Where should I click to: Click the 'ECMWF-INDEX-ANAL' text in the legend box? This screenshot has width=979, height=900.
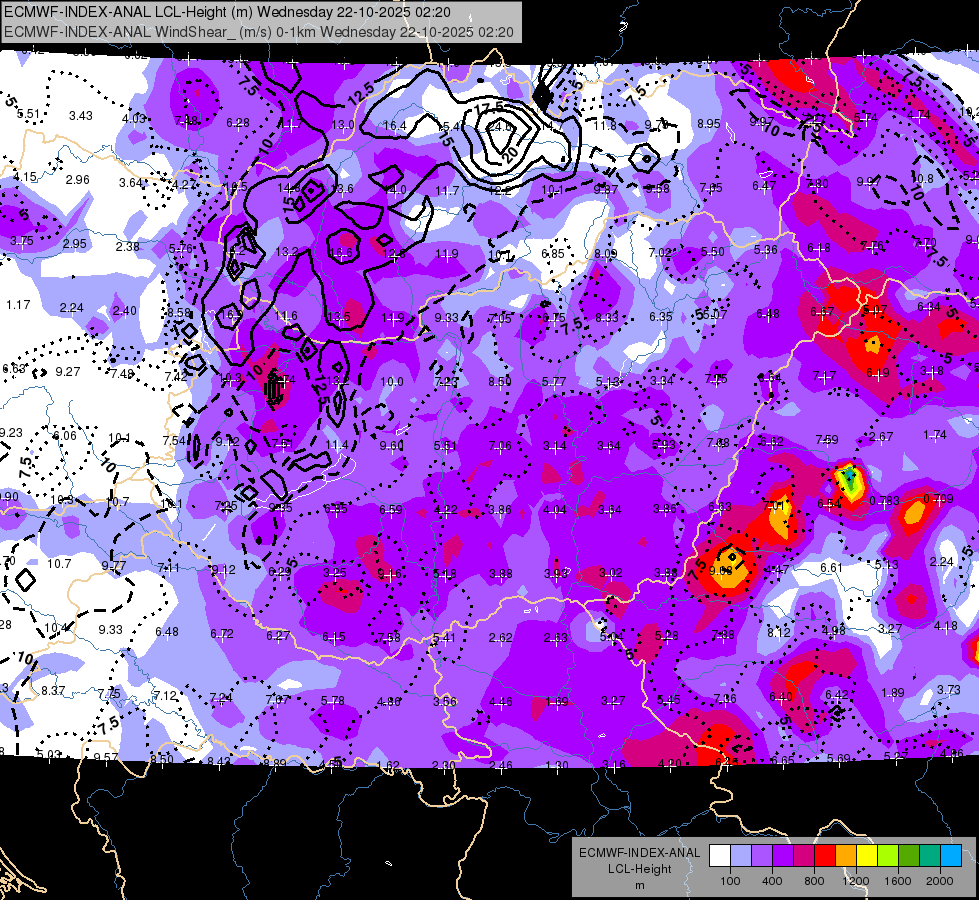pos(640,853)
